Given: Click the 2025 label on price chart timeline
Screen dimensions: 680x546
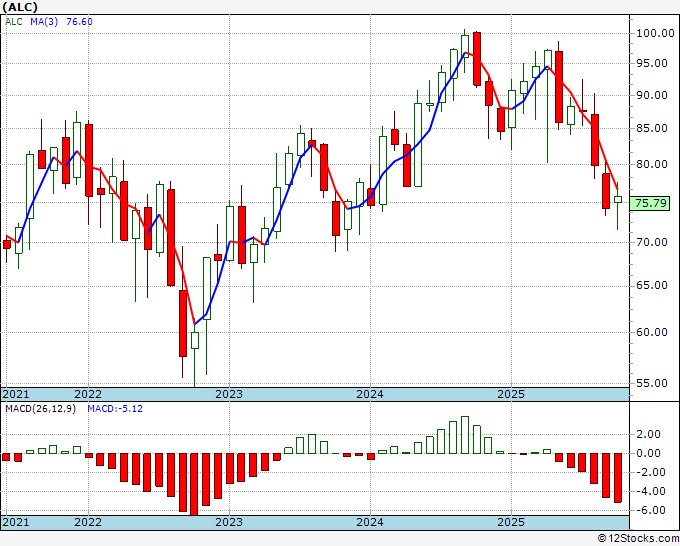Looking at the screenshot, I should (511, 394).
